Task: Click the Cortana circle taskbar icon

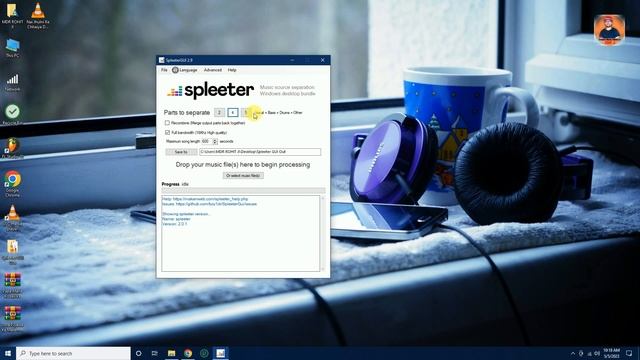Action: 138,353
